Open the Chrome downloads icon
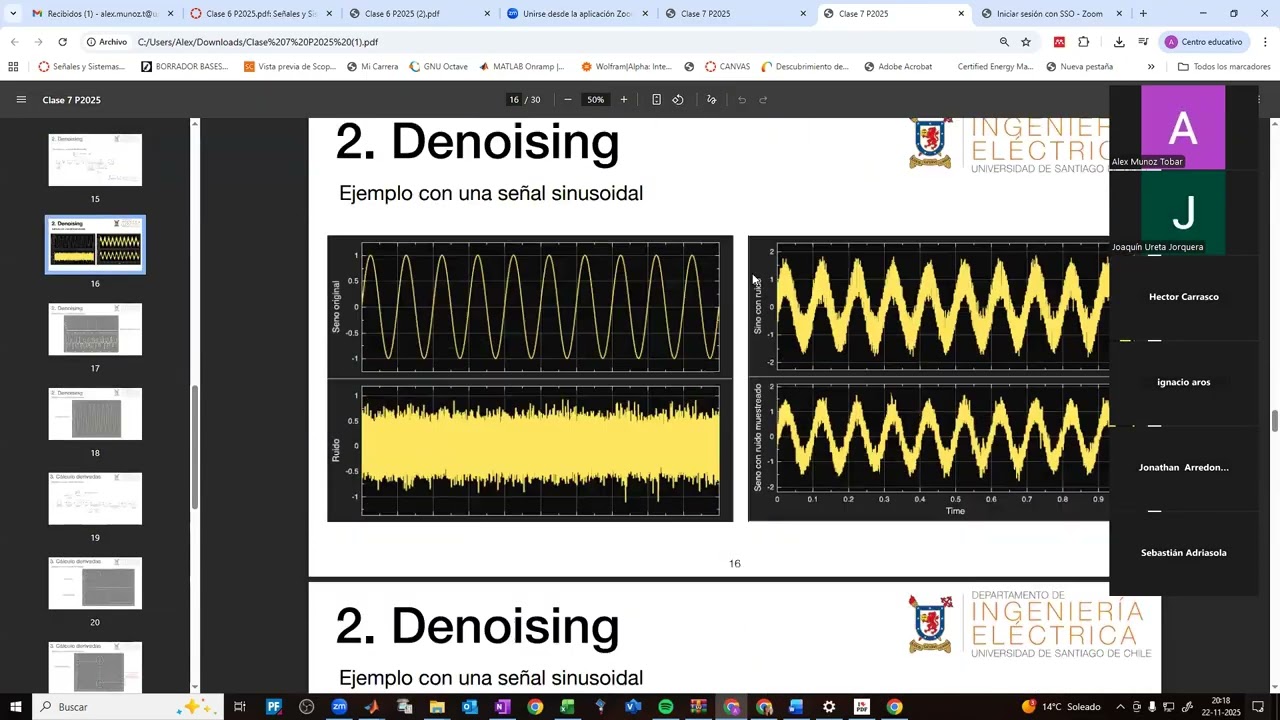This screenshot has width=1280, height=720. tap(1119, 42)
